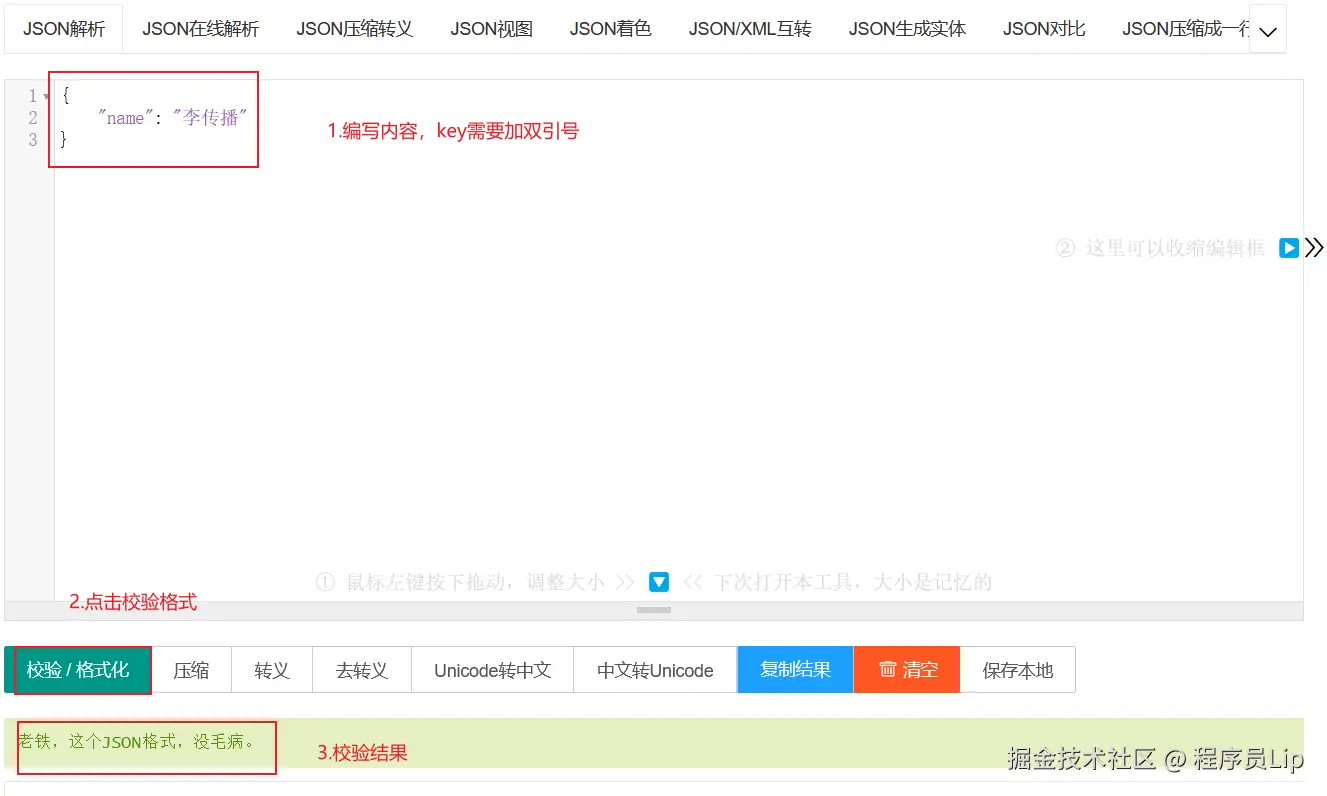Screen dimensions: 1327x796
Task: Click the 去转义 button
Action: (x=362, y=670)
